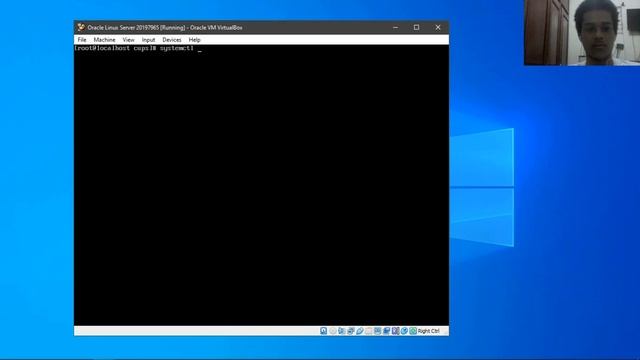Click the Oracle Linux Server window title

[165, 27]
